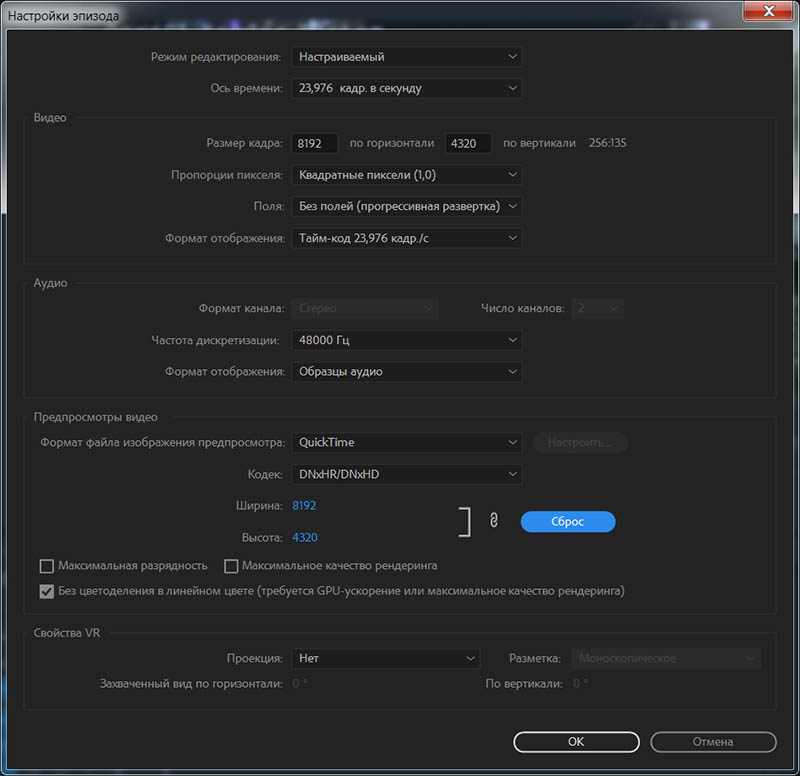
Task: Enable Максимальное качество рендеринга checkbox
Action: (x=231, y=566)
